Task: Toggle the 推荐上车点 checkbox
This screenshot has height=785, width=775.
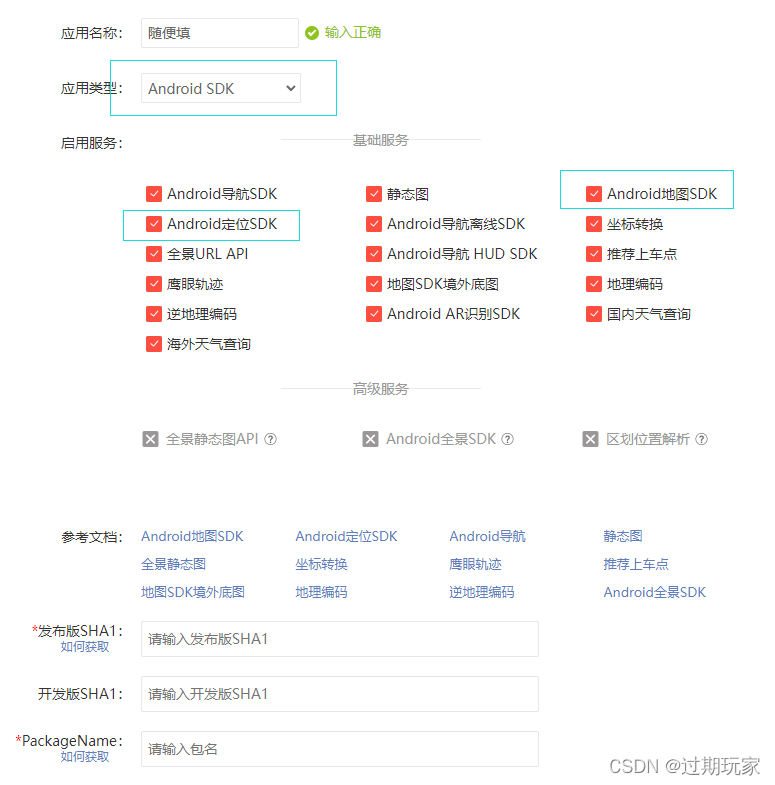Action: point(594,254)
